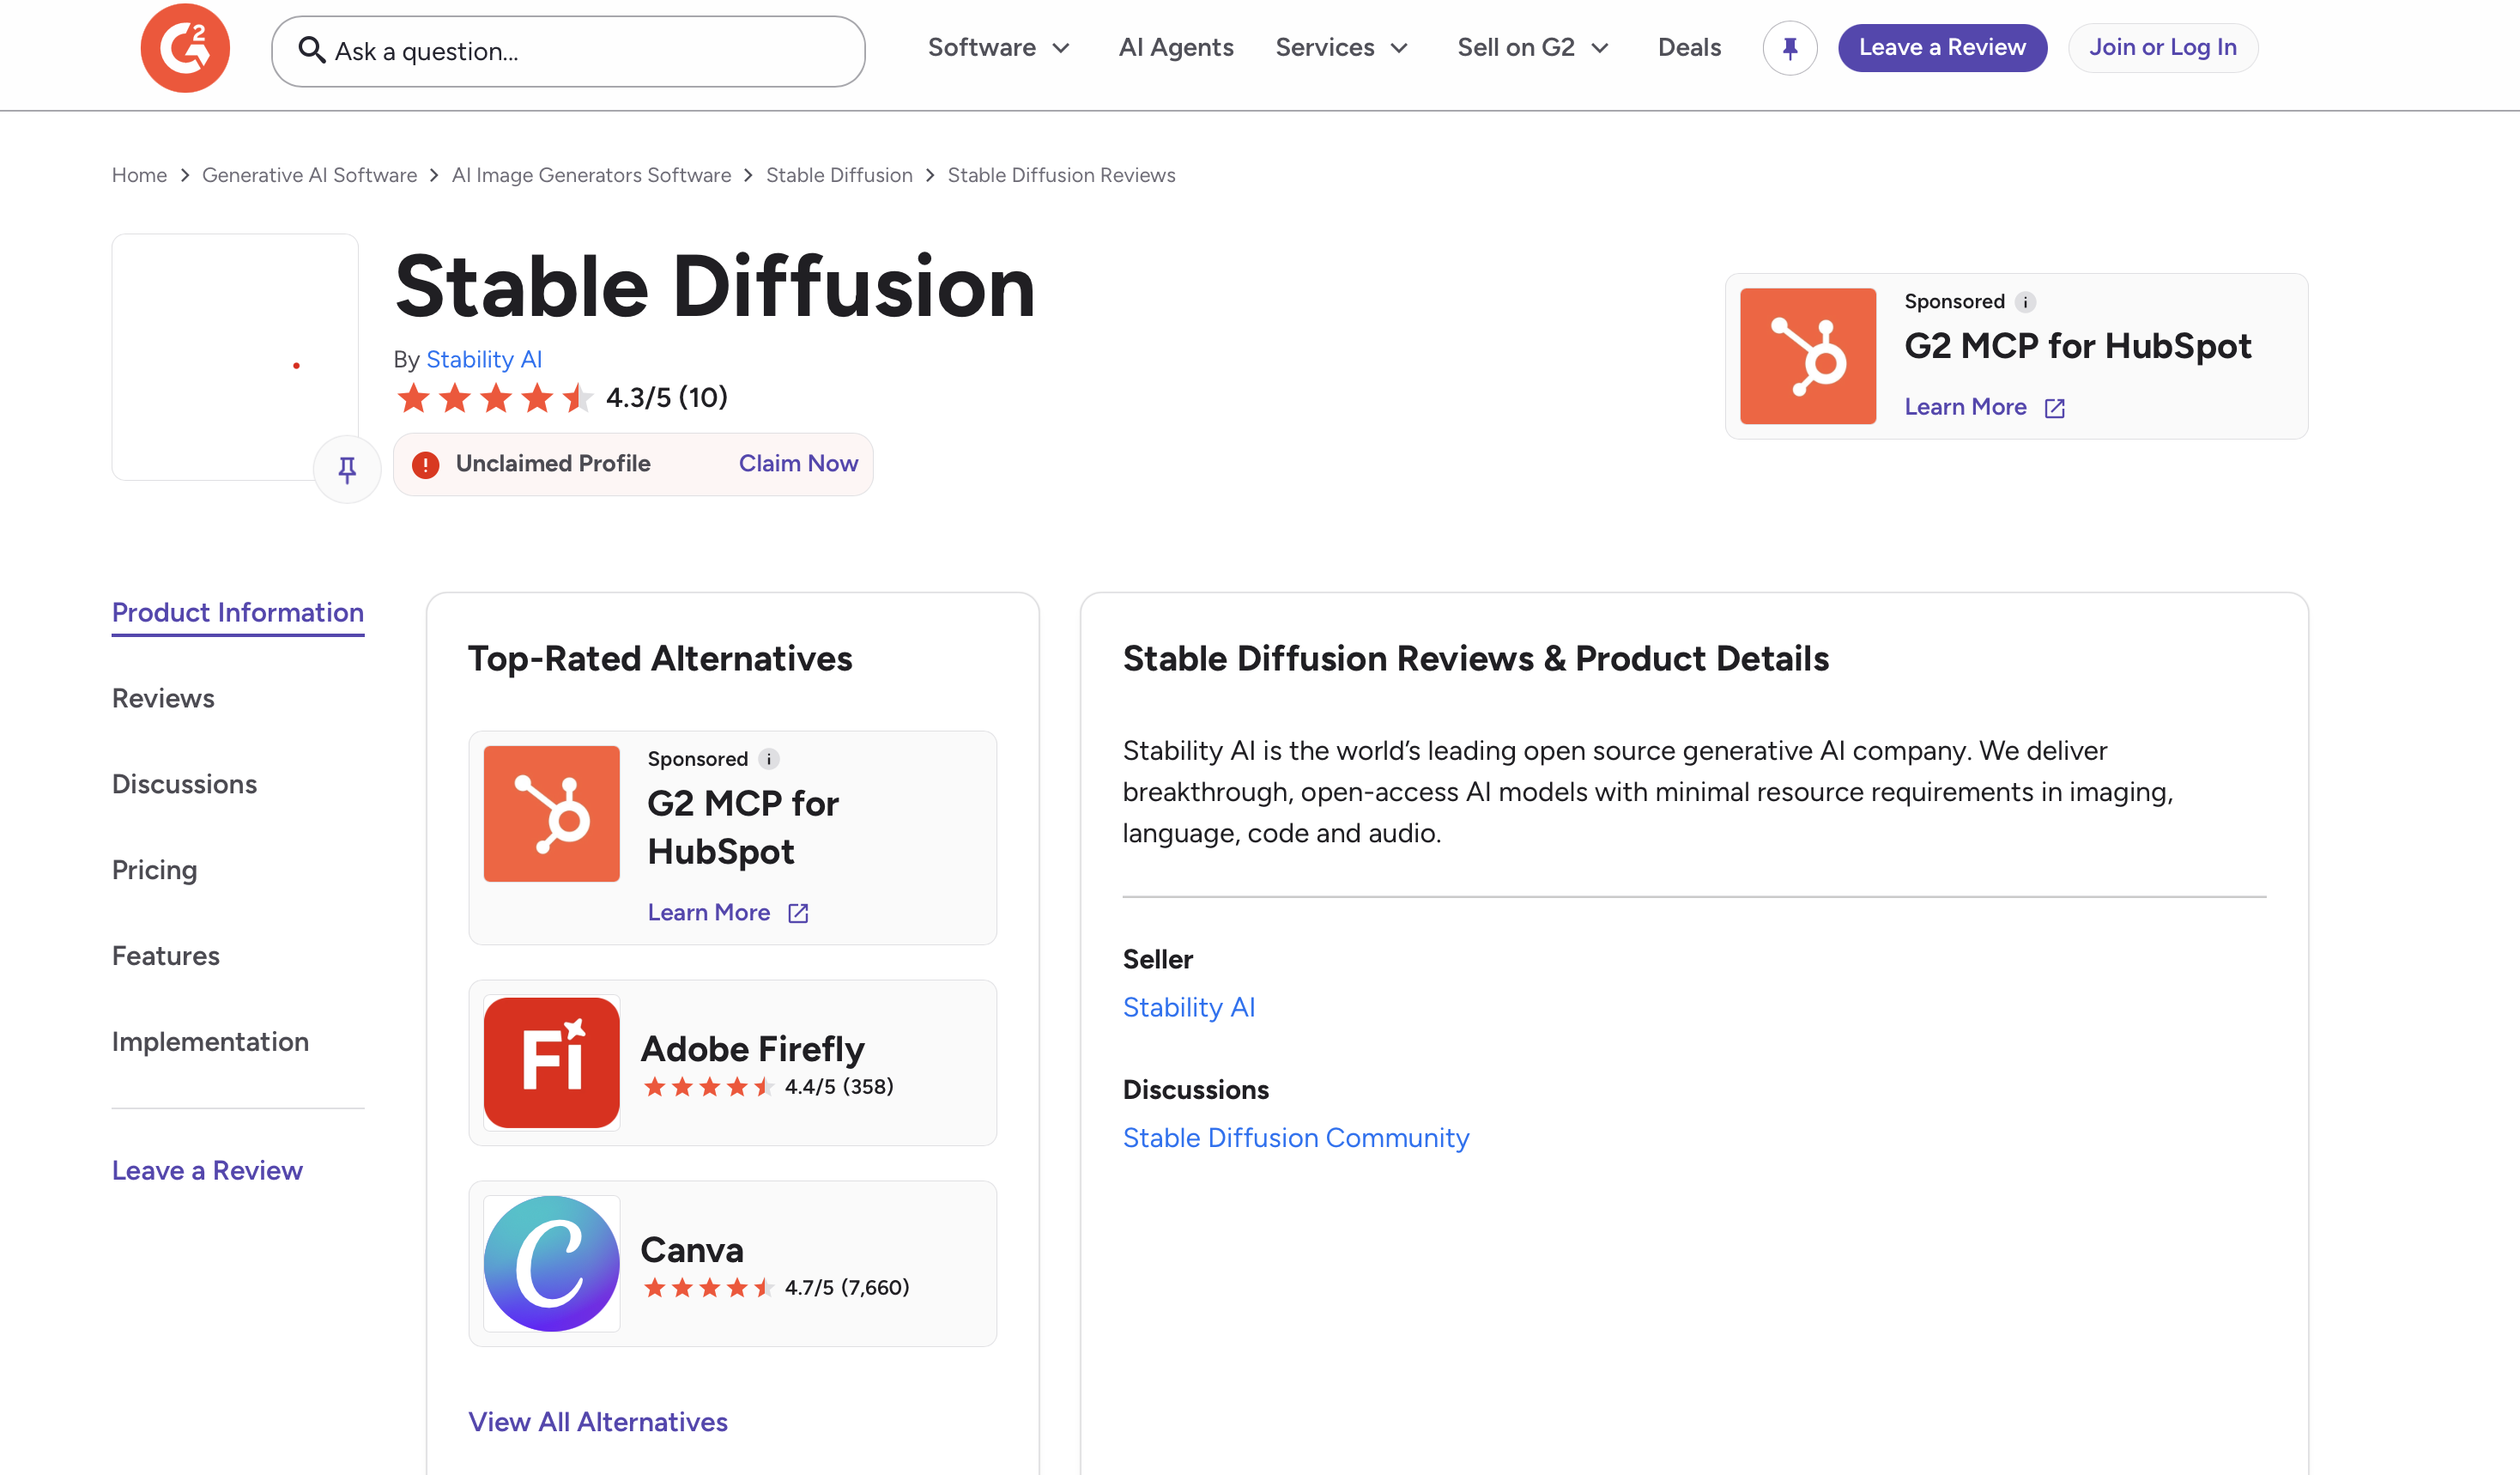Expand the Services dropdown menu
The image size is (2520, 1475).
1342,48
